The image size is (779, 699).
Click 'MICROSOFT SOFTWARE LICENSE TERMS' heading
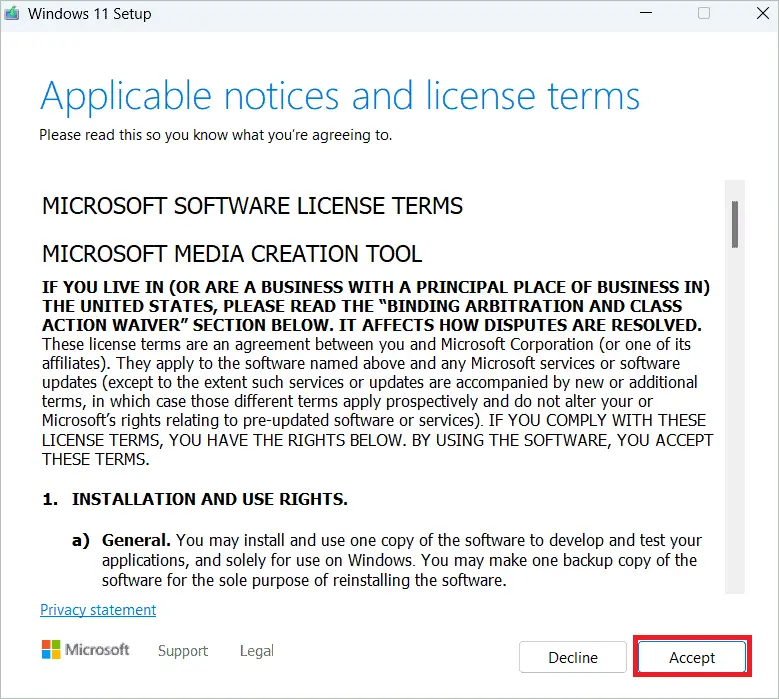(x=252, y=206)
